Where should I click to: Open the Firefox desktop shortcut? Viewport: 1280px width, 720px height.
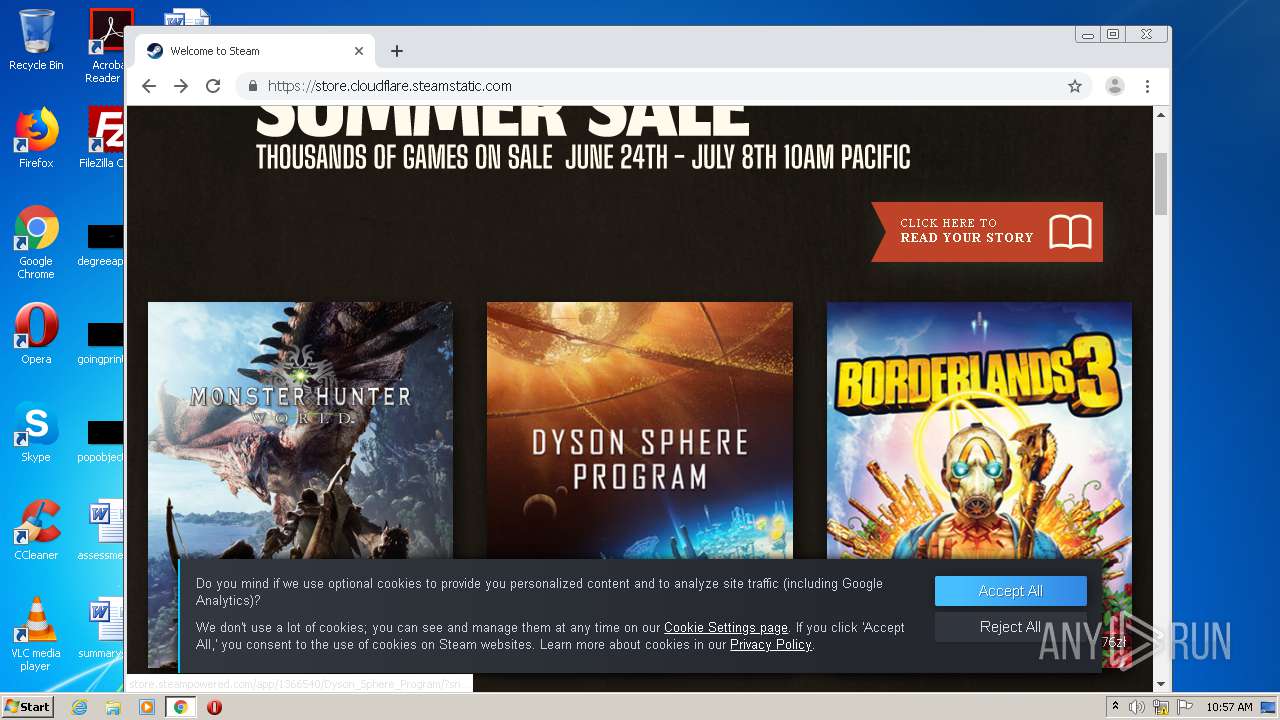point(36,137)
